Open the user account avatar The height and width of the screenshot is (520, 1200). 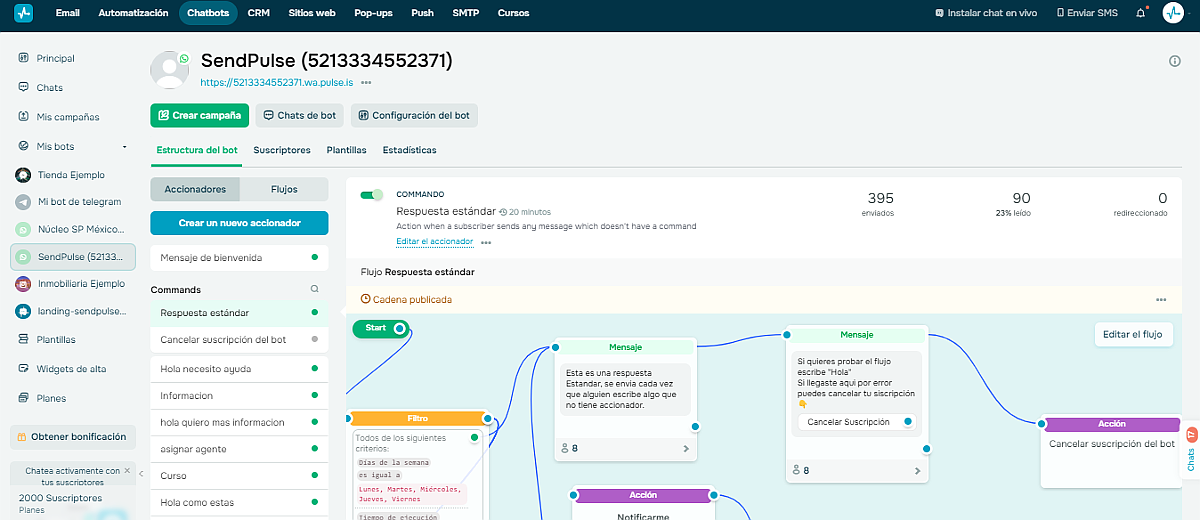[1173, 13]
